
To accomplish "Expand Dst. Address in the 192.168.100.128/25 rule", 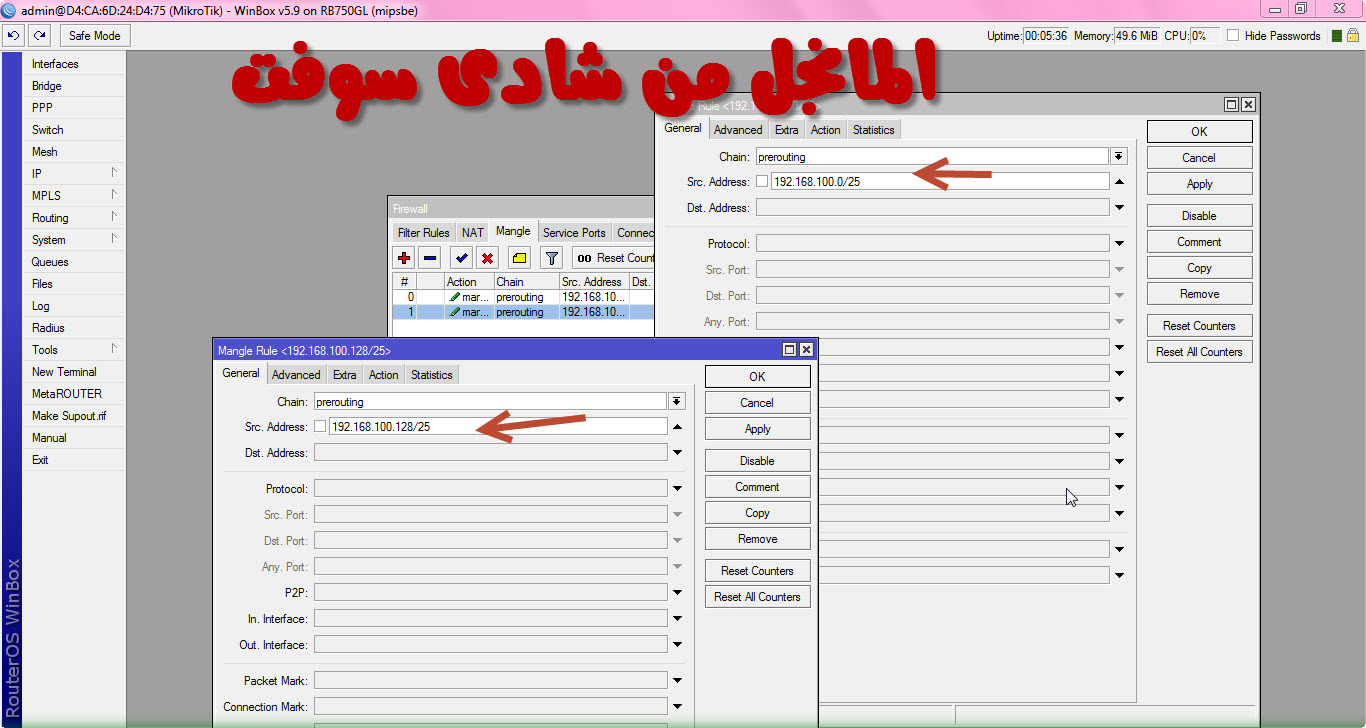I will [x=677, y=453].
